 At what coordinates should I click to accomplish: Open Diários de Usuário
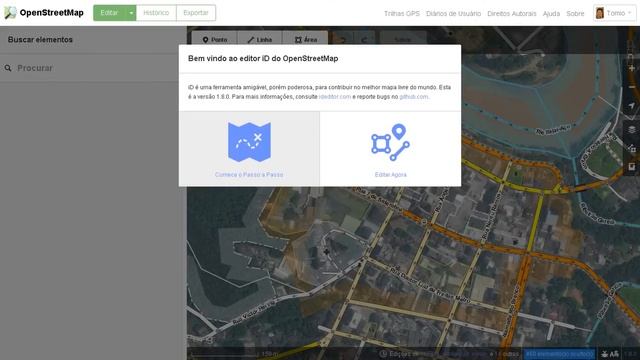453,13
